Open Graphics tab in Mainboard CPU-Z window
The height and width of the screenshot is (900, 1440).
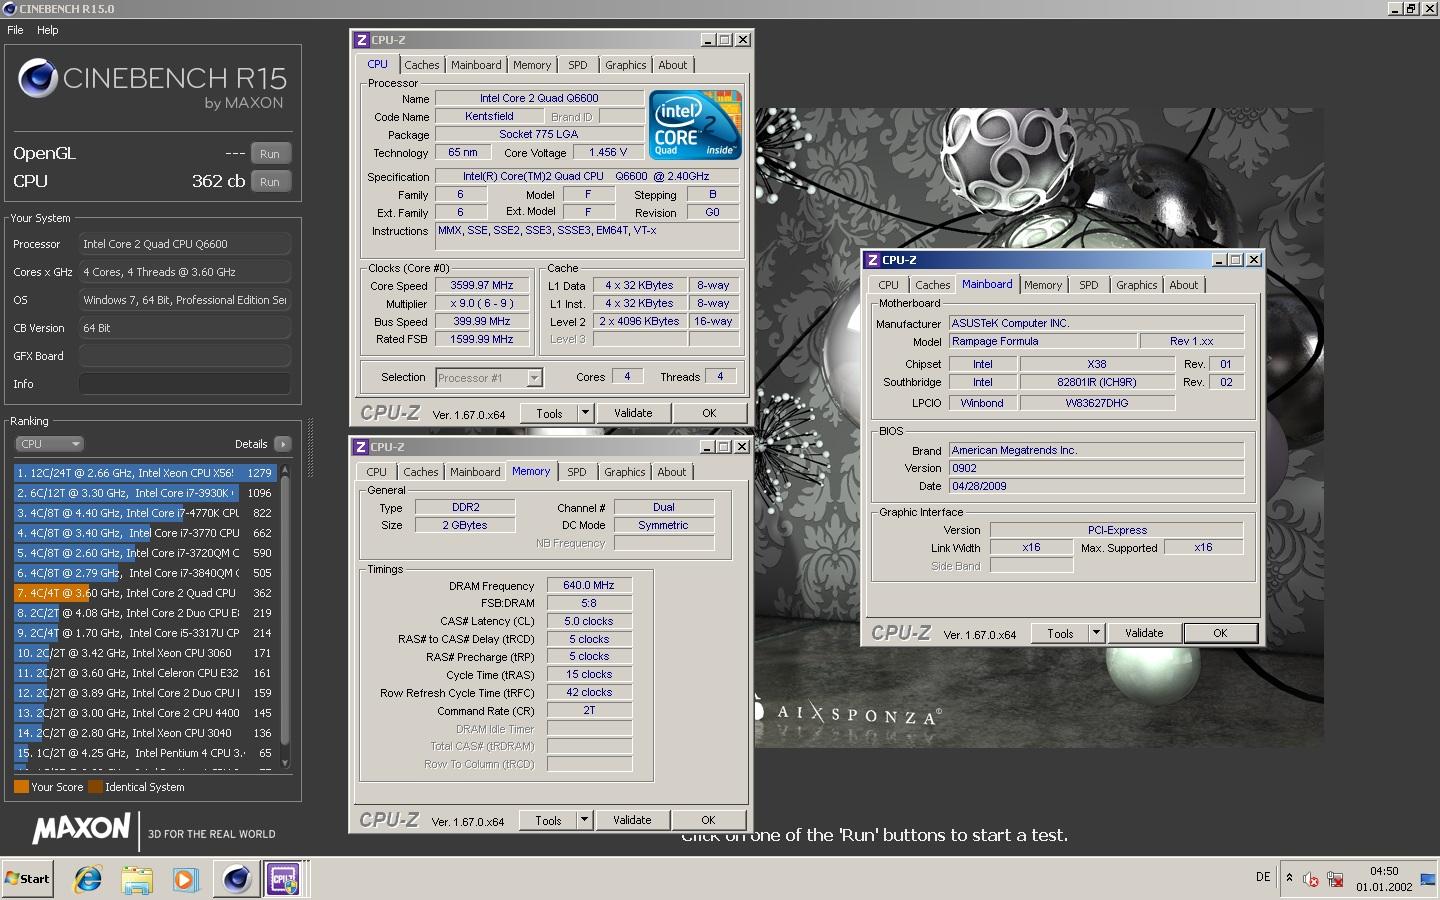[x=1137, y=285]
